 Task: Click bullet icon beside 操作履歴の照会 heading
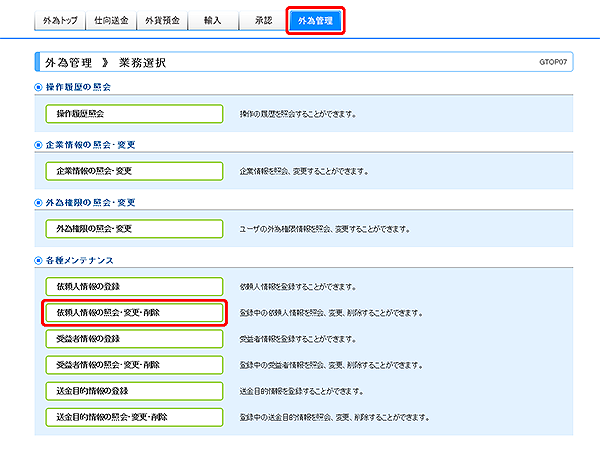pyautogui.click(x=39, y=87)
